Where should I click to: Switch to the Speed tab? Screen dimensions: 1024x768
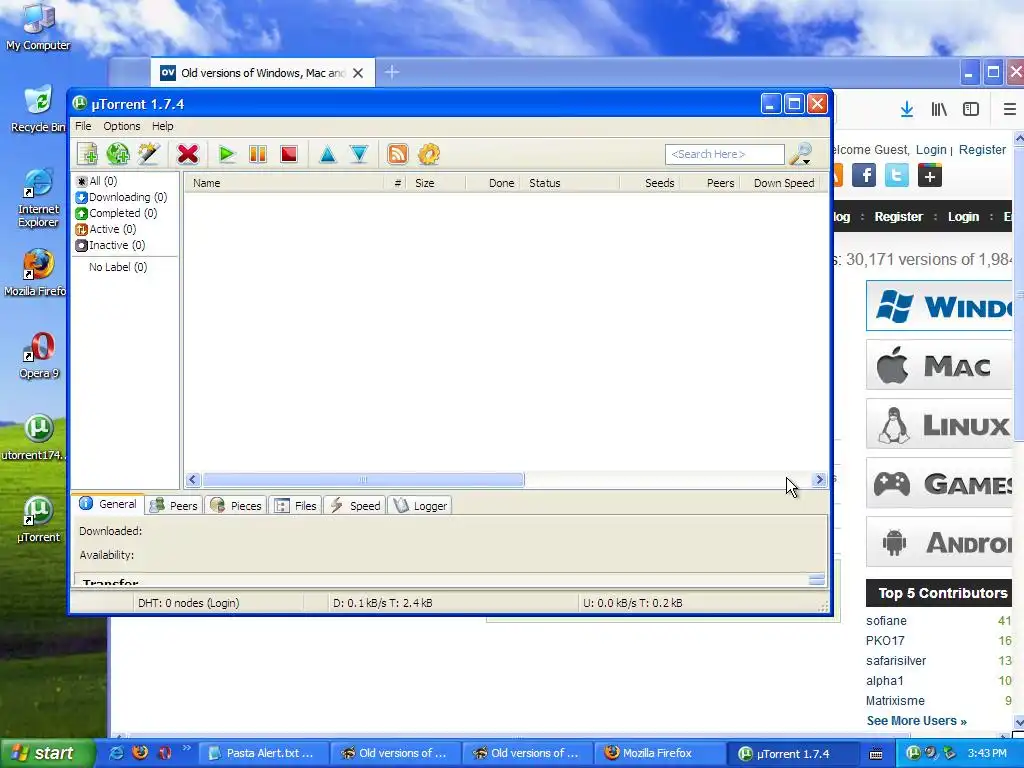pos(355,505)
